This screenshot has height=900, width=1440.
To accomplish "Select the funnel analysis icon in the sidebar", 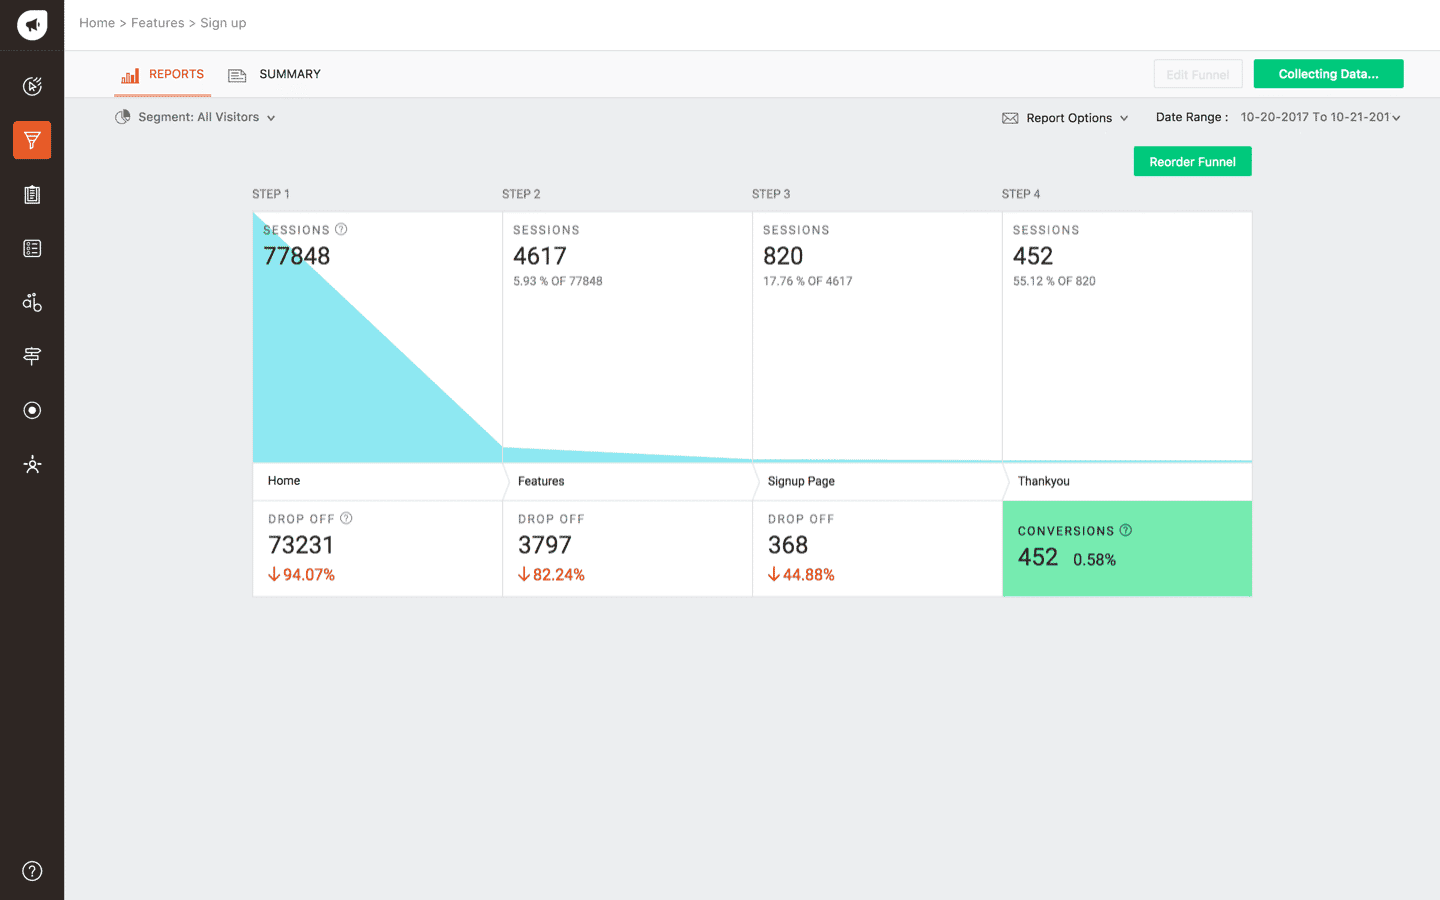I will click(x=32, y=140).
